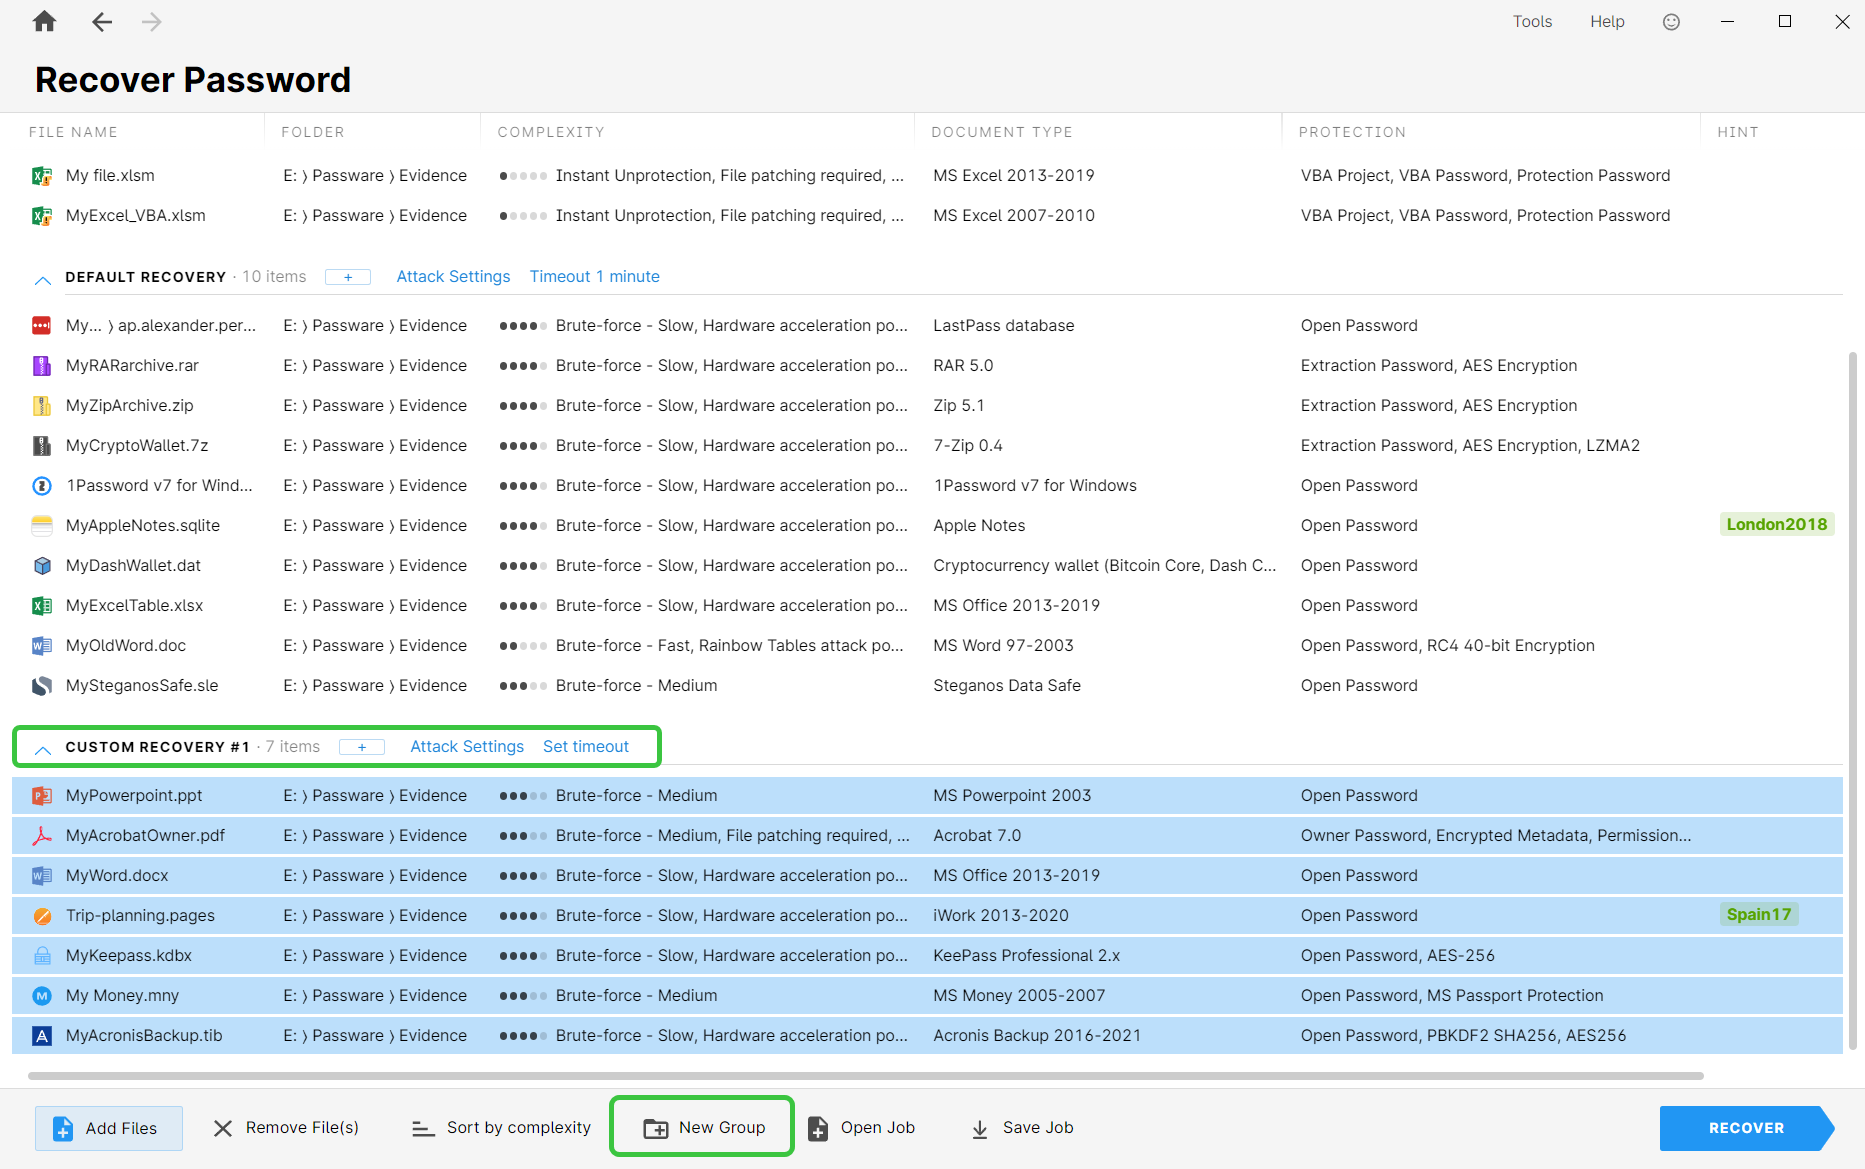Image resolution: width=1865 pixels, height=1169 pixels.
Task: Go to the Home screen icon
Action: click(44, 21)
